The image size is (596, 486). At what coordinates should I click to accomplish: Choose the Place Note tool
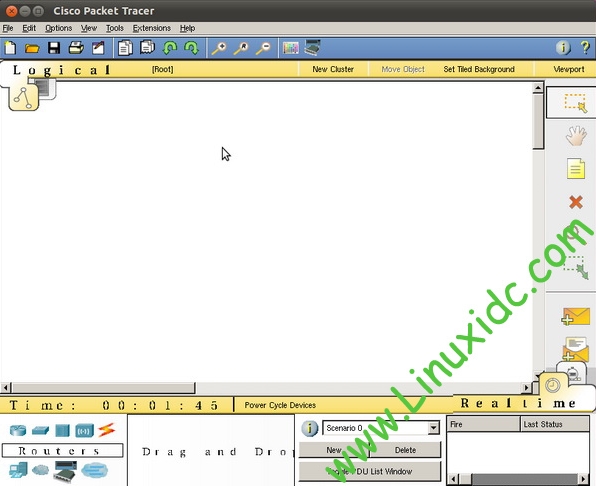(576, 168)
